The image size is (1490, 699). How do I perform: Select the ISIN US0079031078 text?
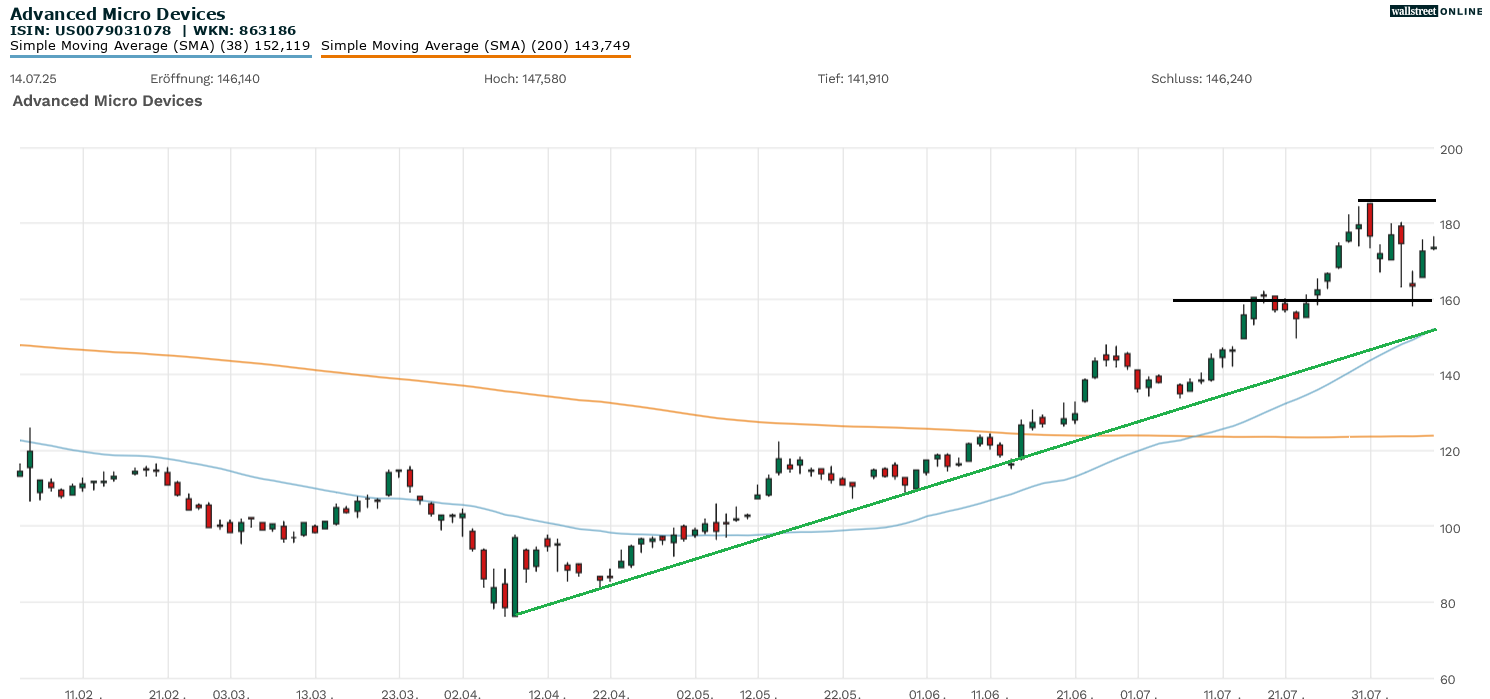92,30
